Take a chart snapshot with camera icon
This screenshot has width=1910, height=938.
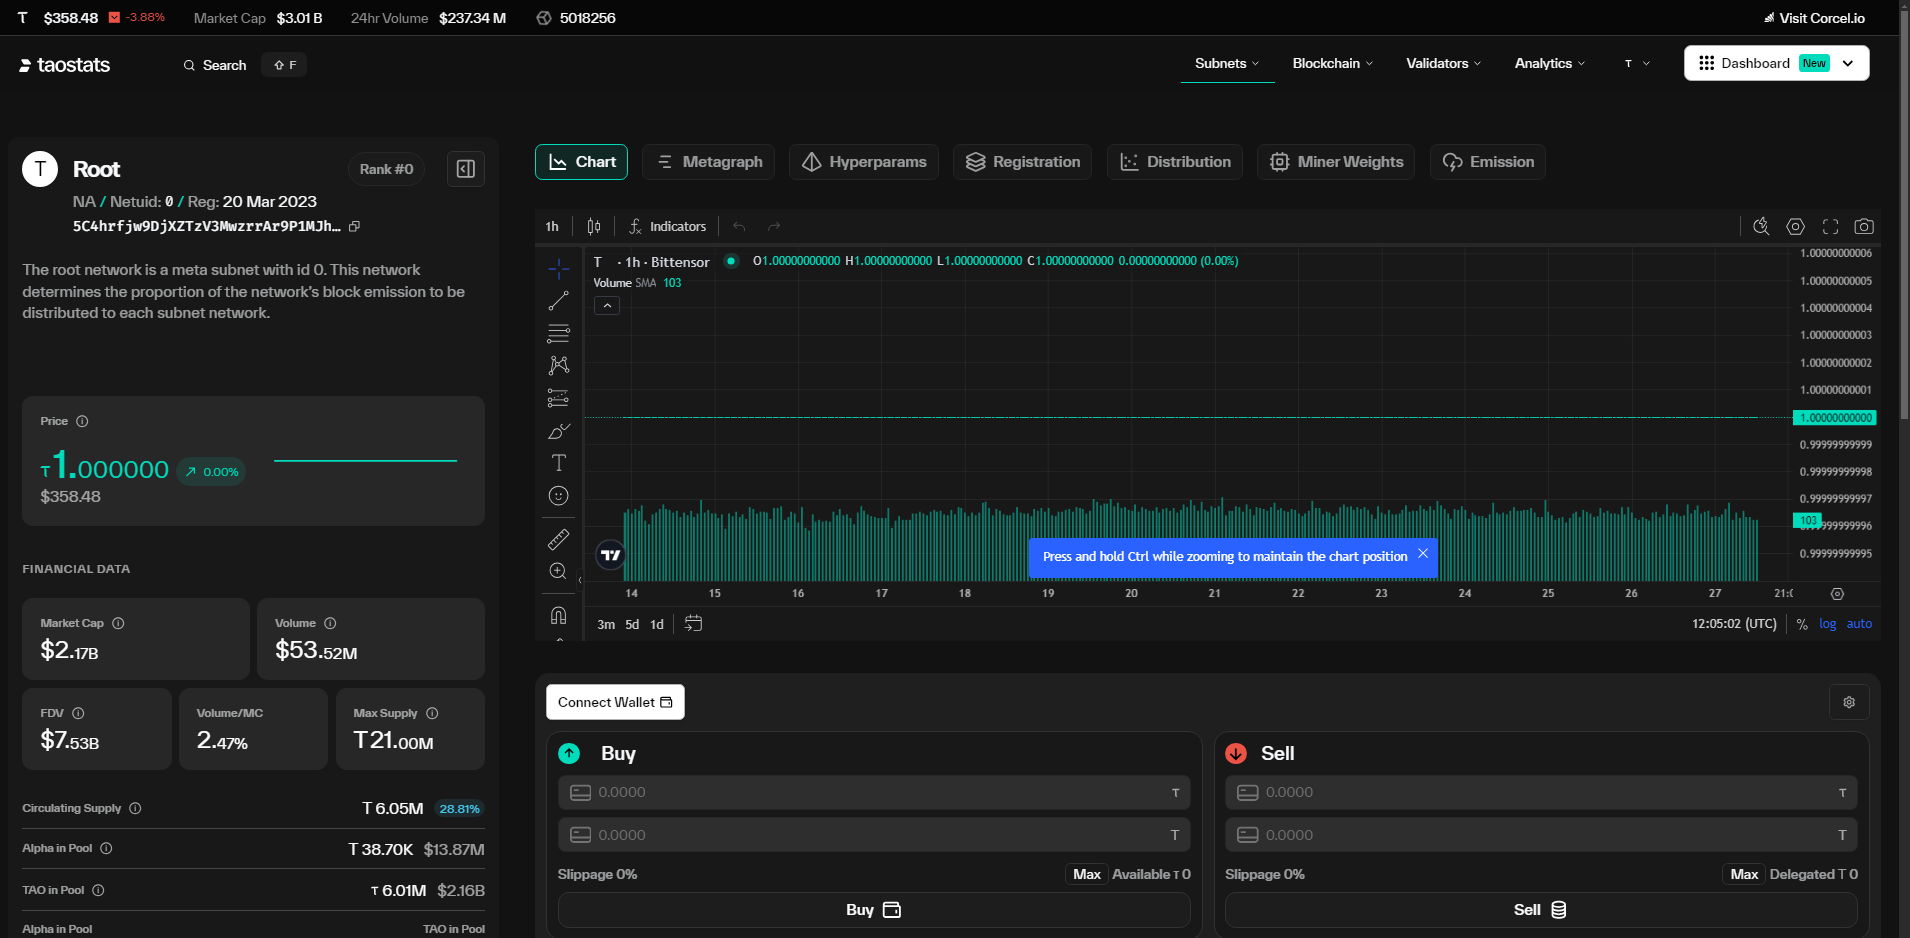click(1863, 227)
